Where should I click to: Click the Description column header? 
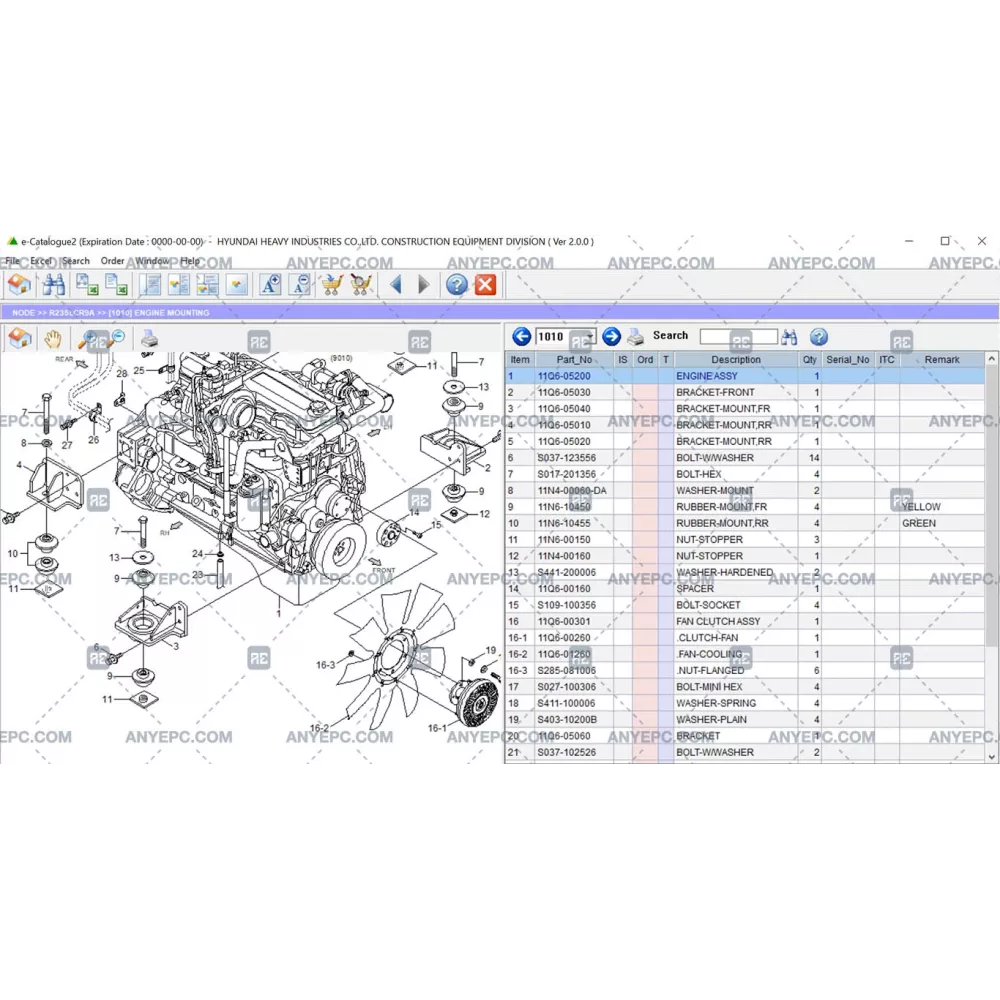point(735,360)
